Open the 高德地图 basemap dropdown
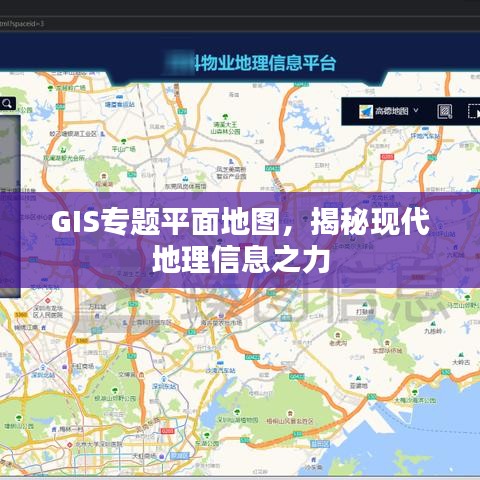 [389, 111]
